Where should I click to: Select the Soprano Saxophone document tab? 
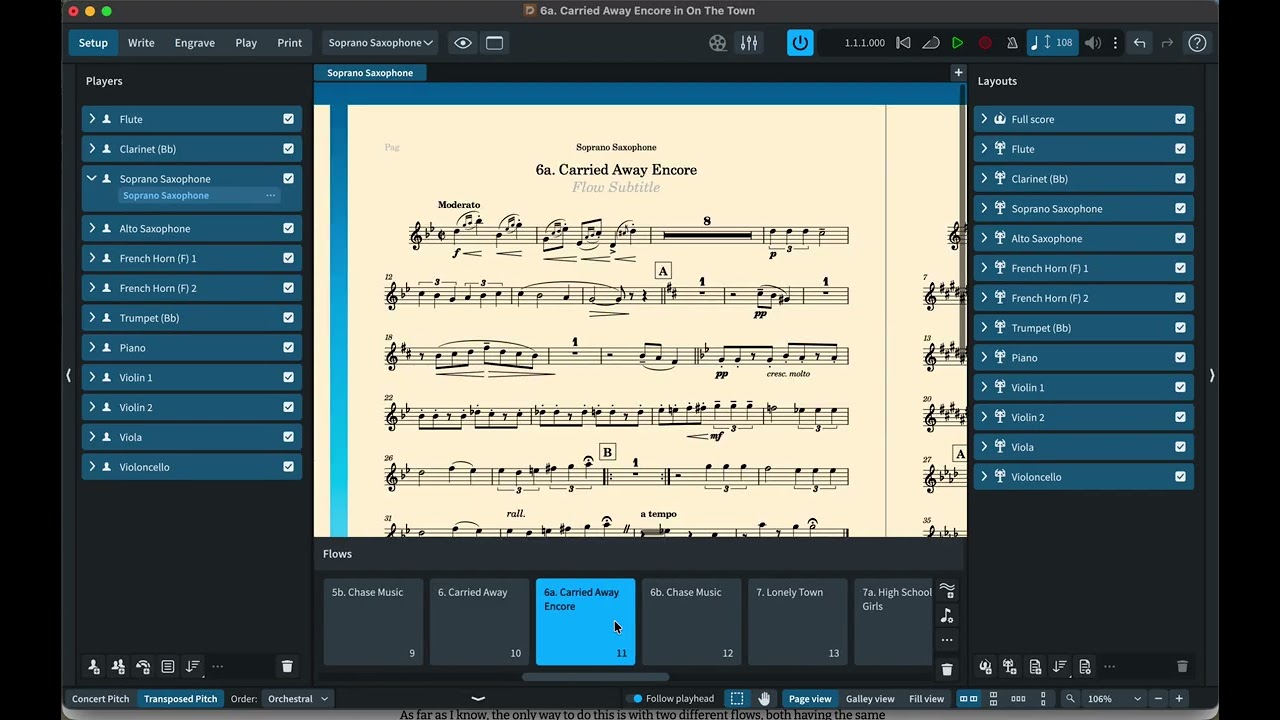click(370, 72)
